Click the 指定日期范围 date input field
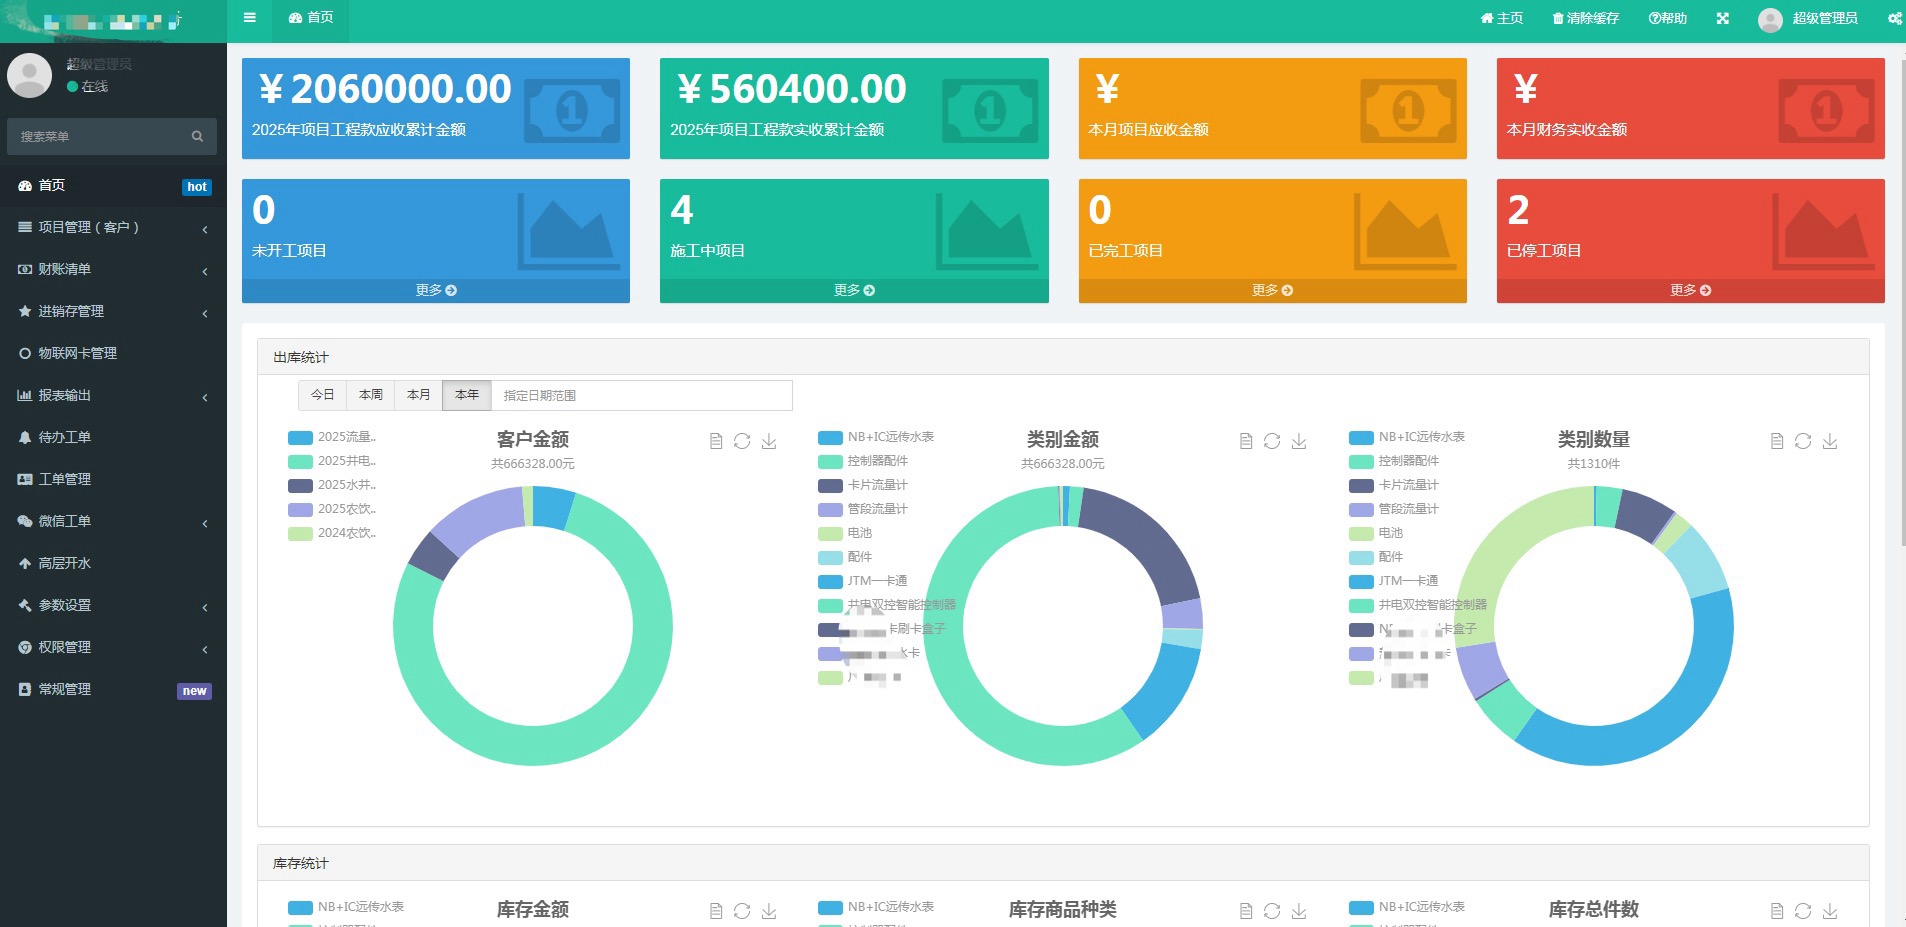Image resolution: width=1906 pixels, height=927 pixels. tap(642, 395)
